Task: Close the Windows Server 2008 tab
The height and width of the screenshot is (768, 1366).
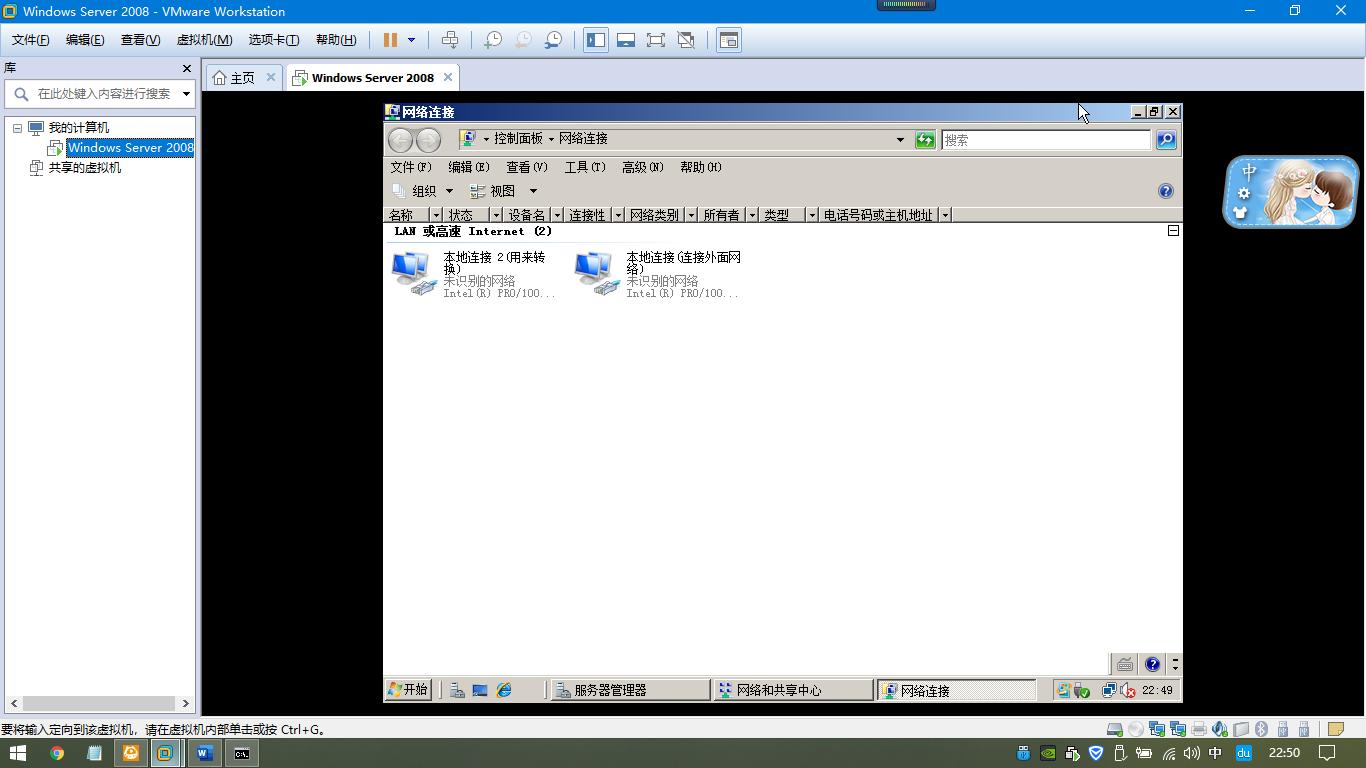Action: coord(448,77)
